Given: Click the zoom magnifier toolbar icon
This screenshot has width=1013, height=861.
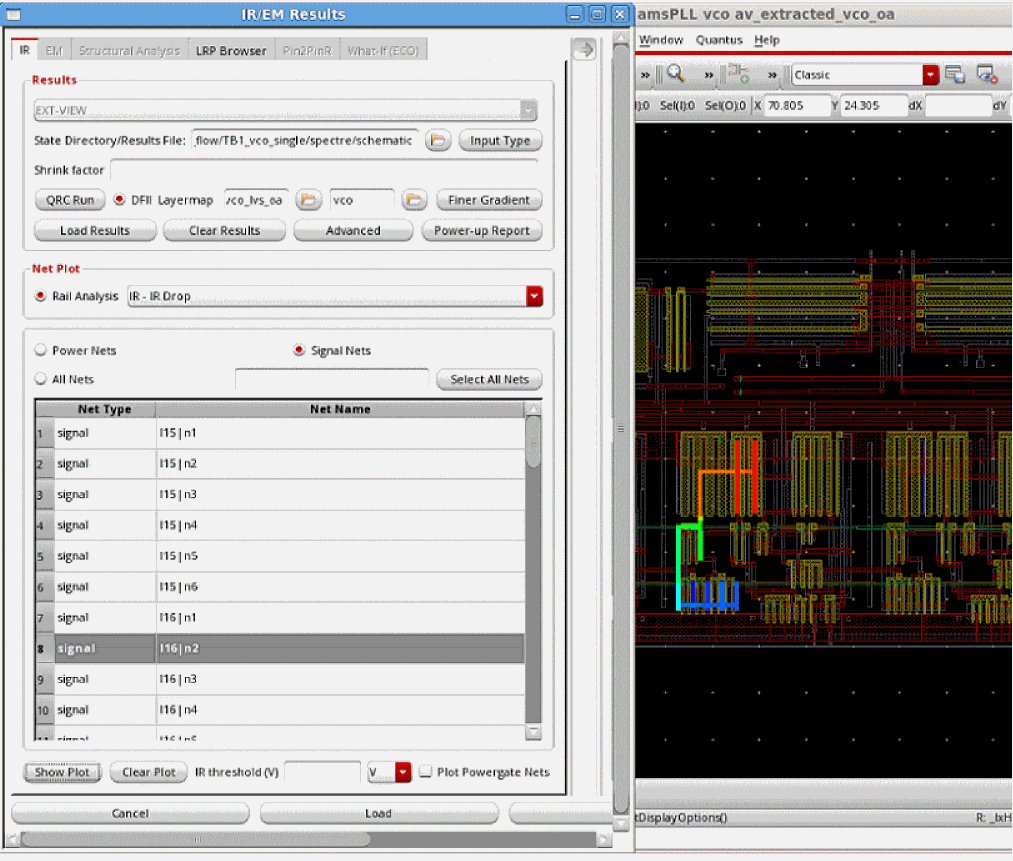Looking at the screenshot, I should click(675, 75).
